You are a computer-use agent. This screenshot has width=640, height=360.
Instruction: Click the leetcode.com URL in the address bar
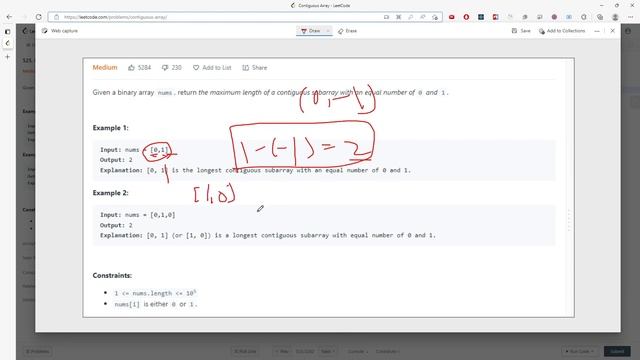pyautogui.click(x=116, y=17)
